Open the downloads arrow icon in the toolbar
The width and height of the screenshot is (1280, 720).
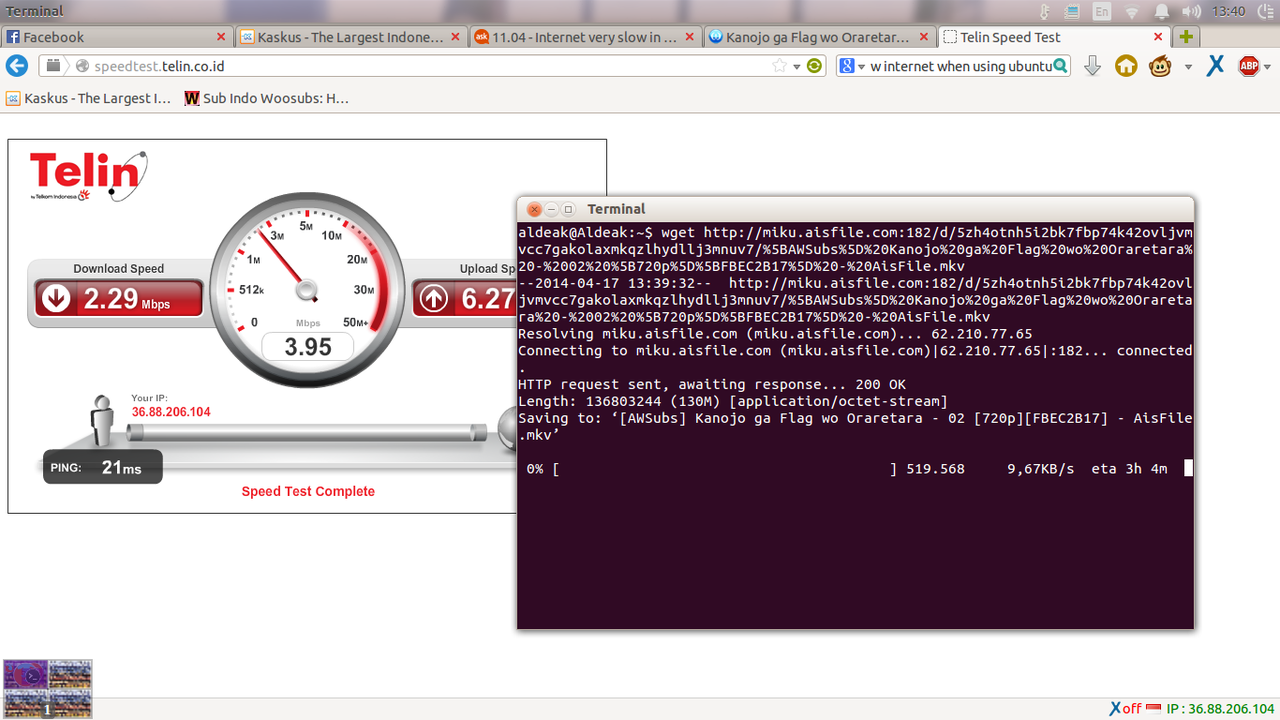tap(1093, 66)
